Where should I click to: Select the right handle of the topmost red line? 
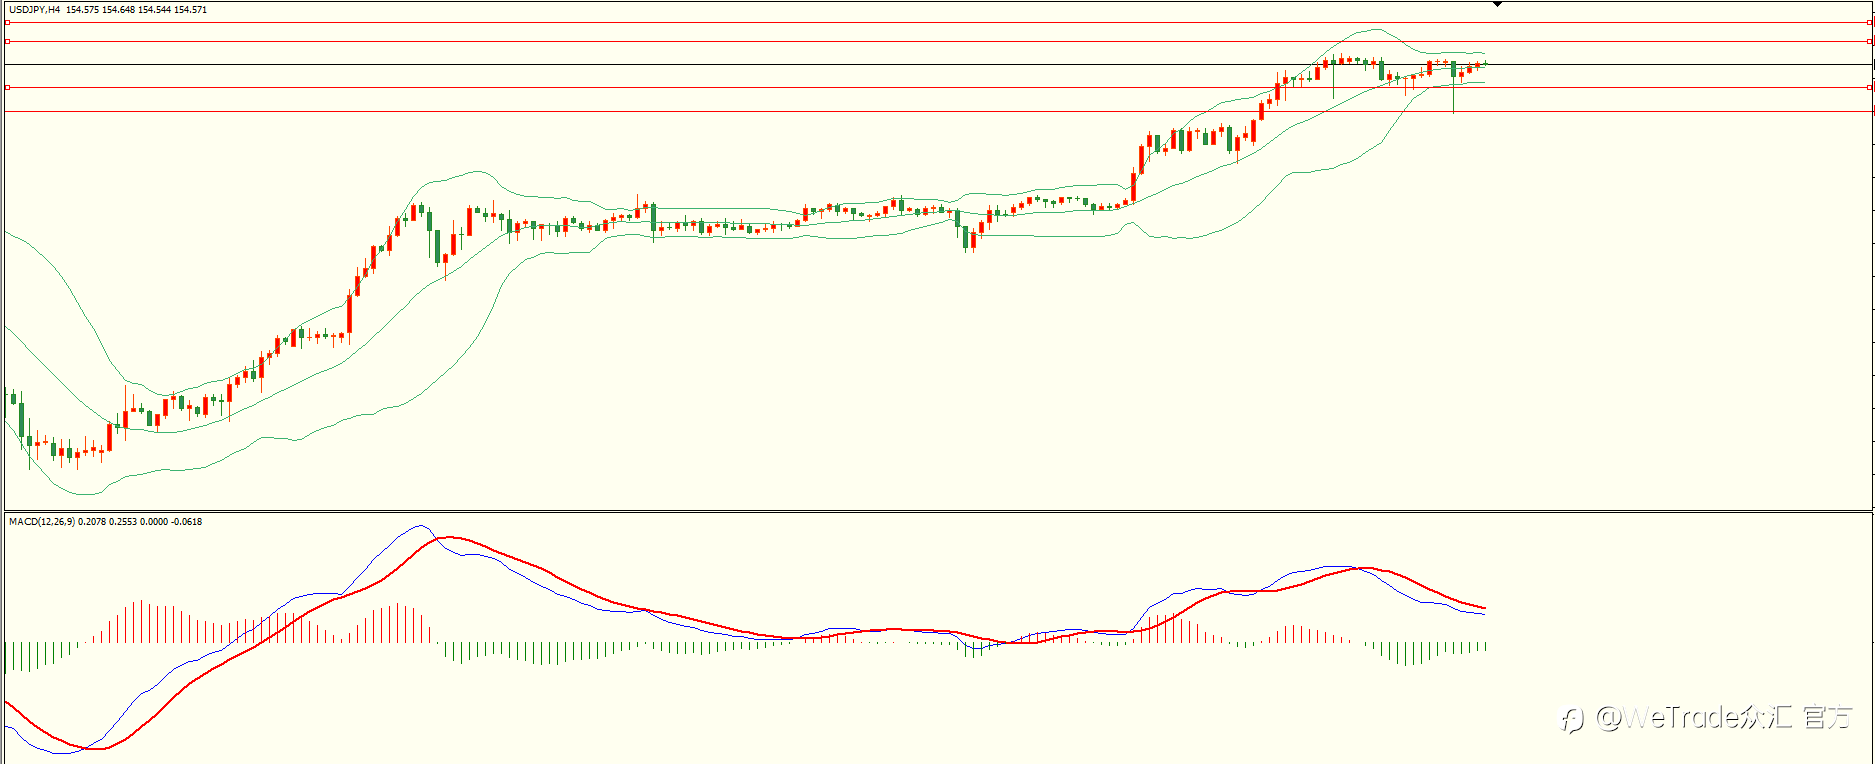pyautogui.click(x=1871, y=22)
